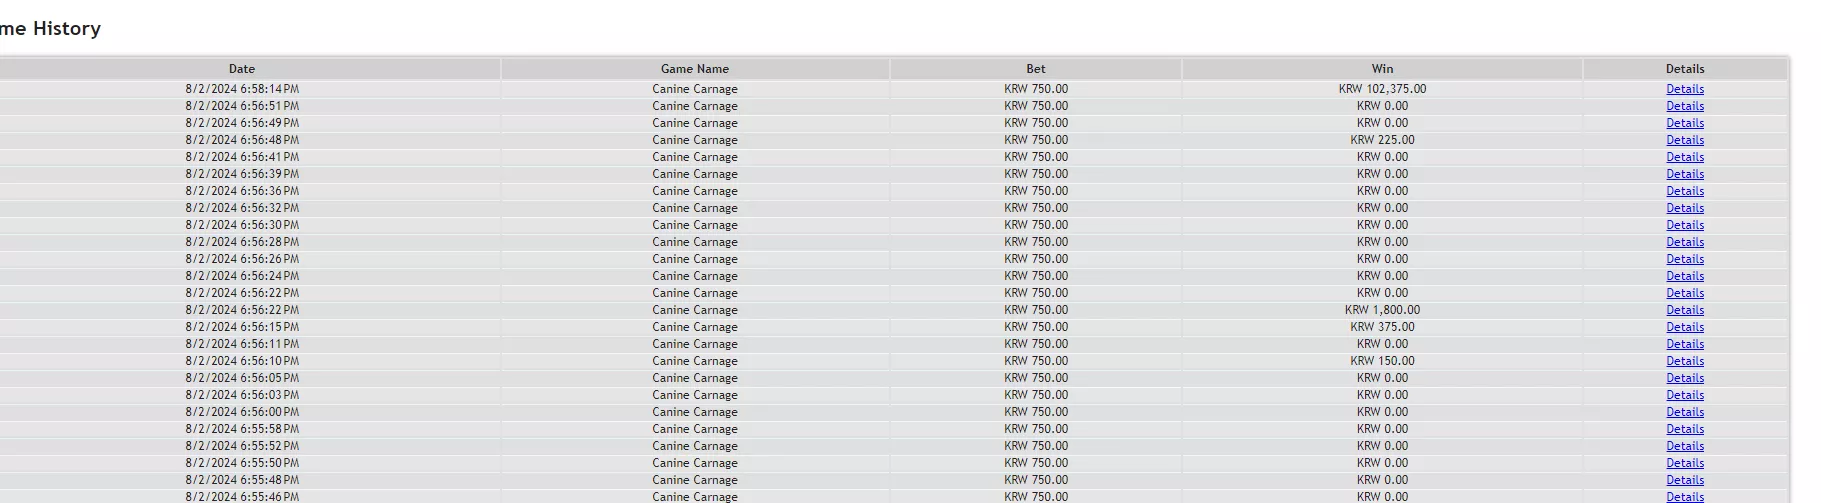This screenshot has height=503, width=1821.
Task: Select the Bet column header
Action: tap(1036, 69)
